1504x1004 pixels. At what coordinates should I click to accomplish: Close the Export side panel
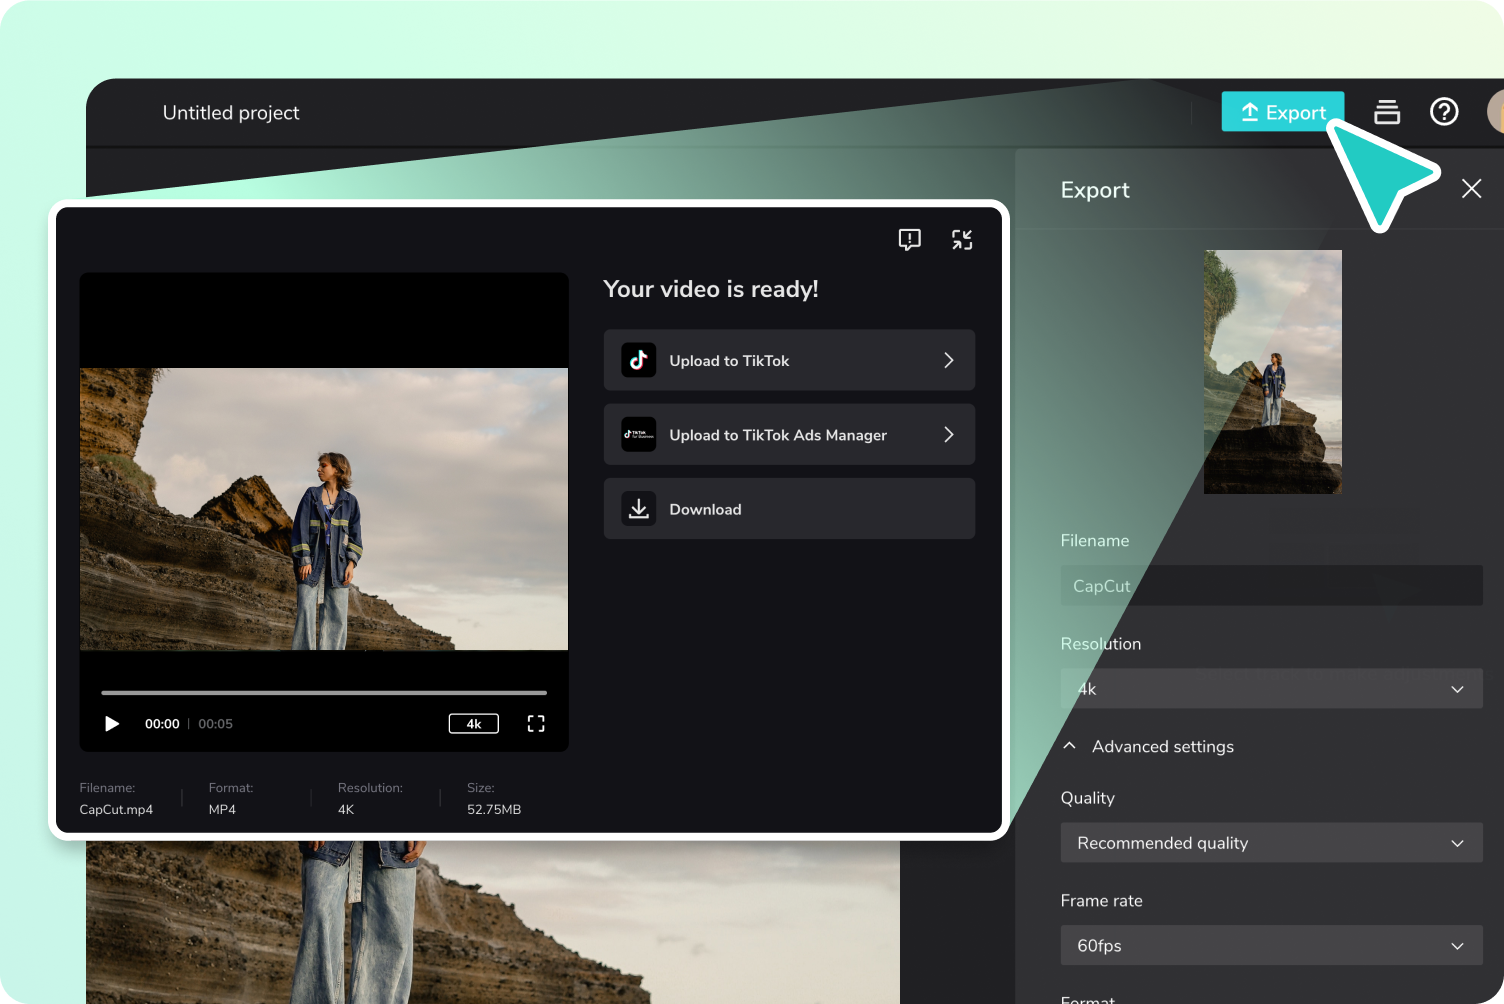tap(1471, 188)
